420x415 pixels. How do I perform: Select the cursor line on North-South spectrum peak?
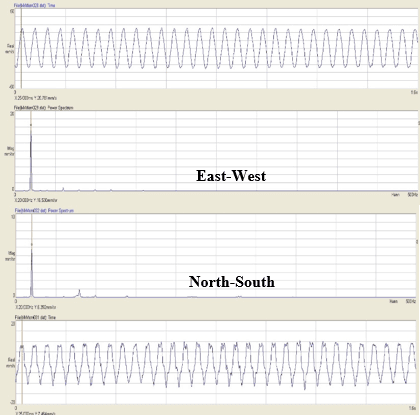coord(32,256)
